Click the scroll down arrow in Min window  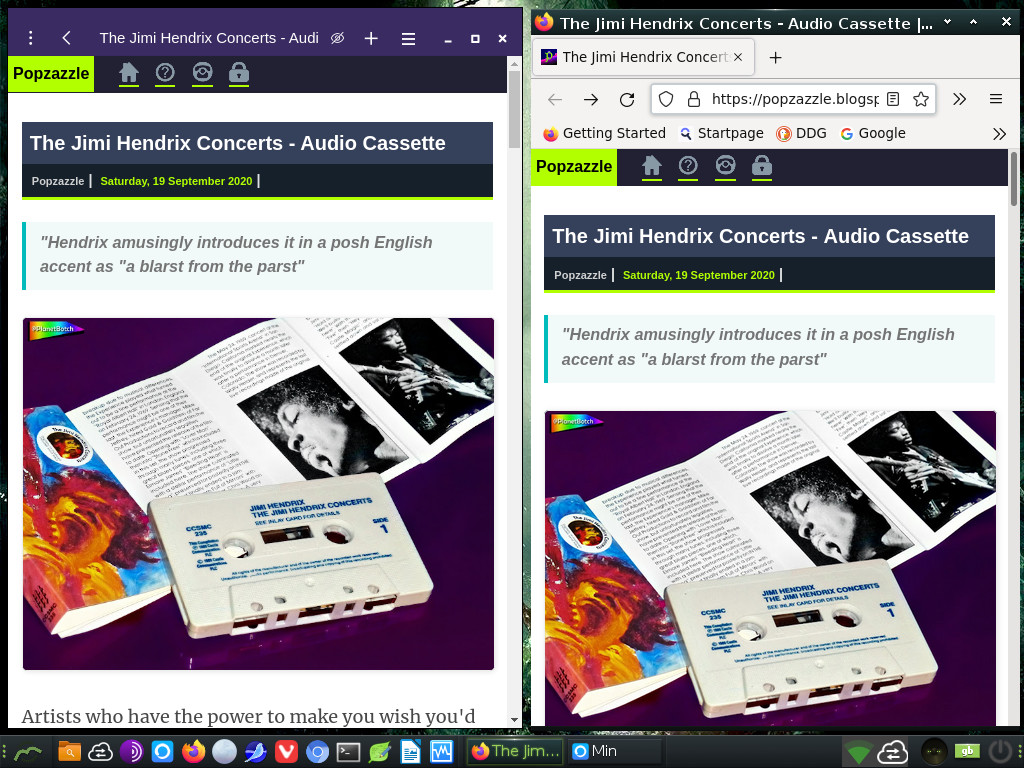(514, 720)
